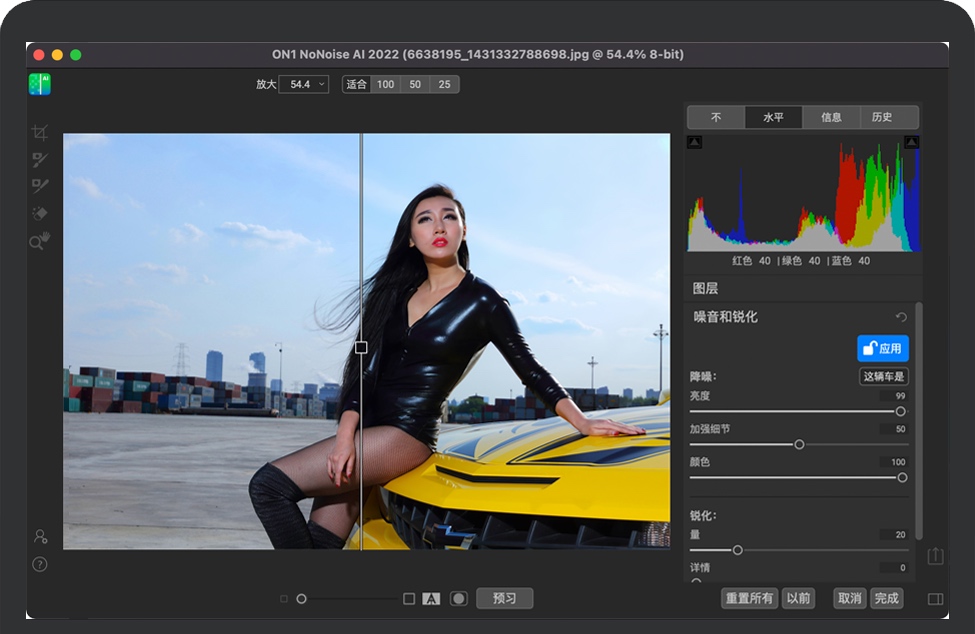Click the 重置所有 button
975x634 pixels.
coord(750,598)
